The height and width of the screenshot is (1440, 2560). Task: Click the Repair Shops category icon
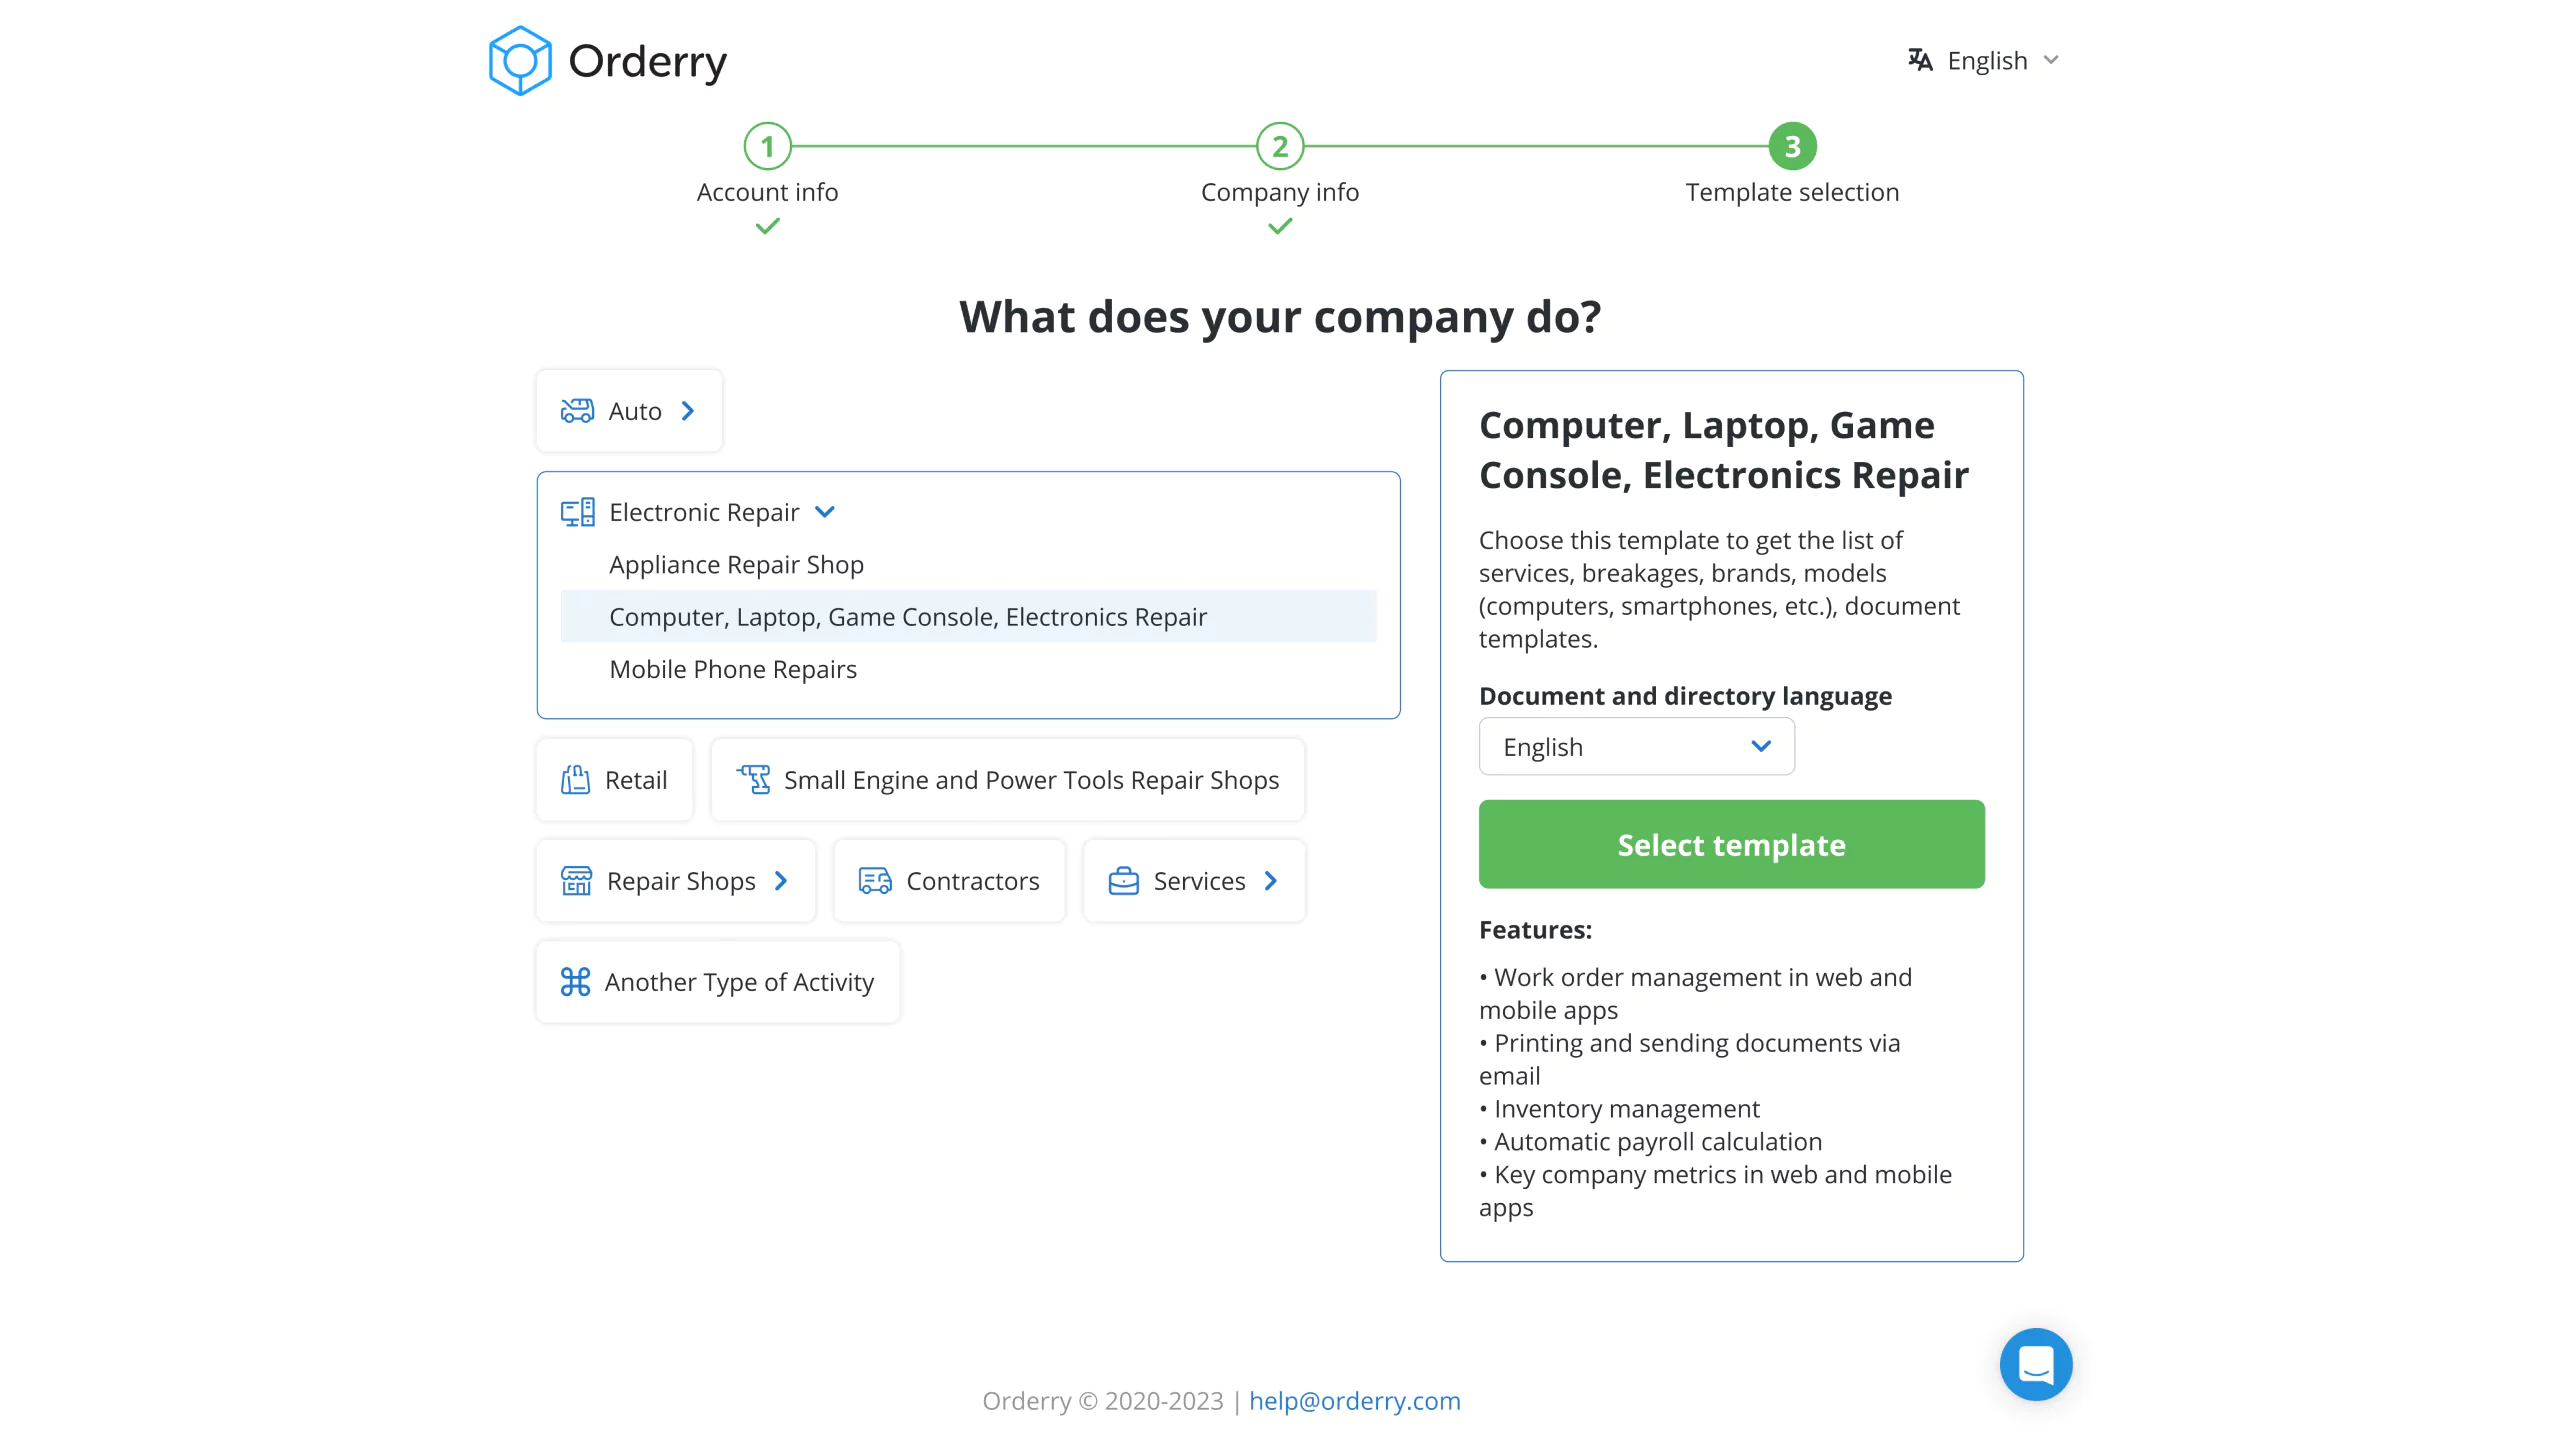click(x=577, y=881)
